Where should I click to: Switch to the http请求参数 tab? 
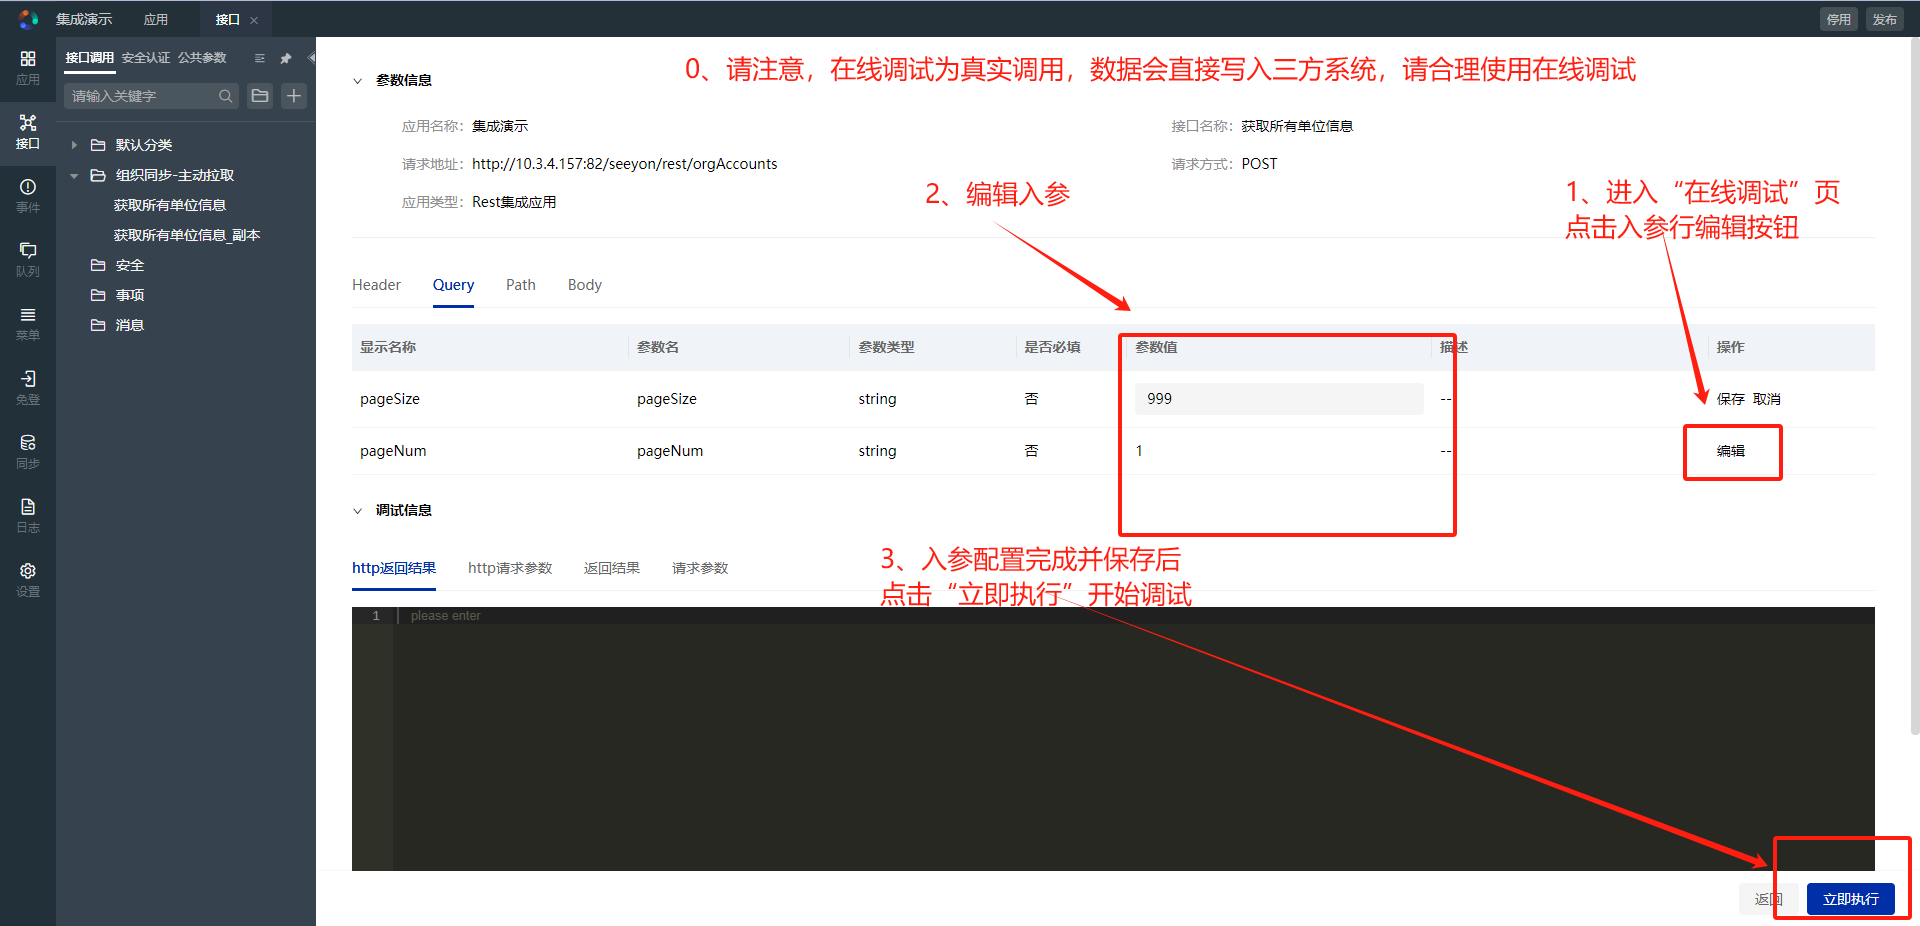pyautogui.click(x=510, y=568)
